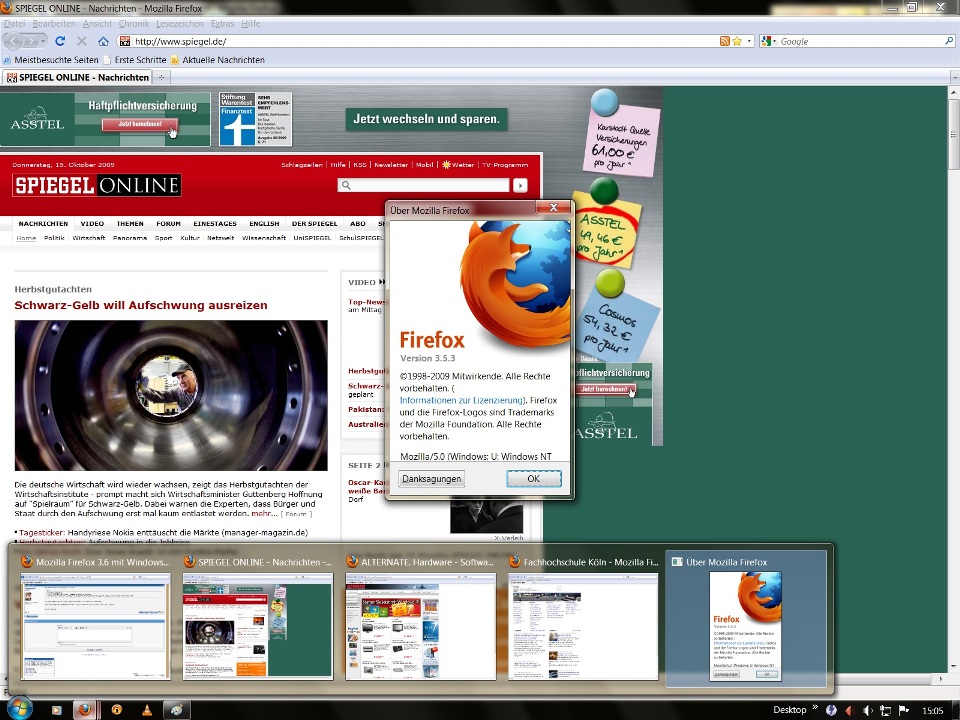The width and height of the screenshot is (960, 720).
Task: Click the media player icon next to Start
Action: 56,710
